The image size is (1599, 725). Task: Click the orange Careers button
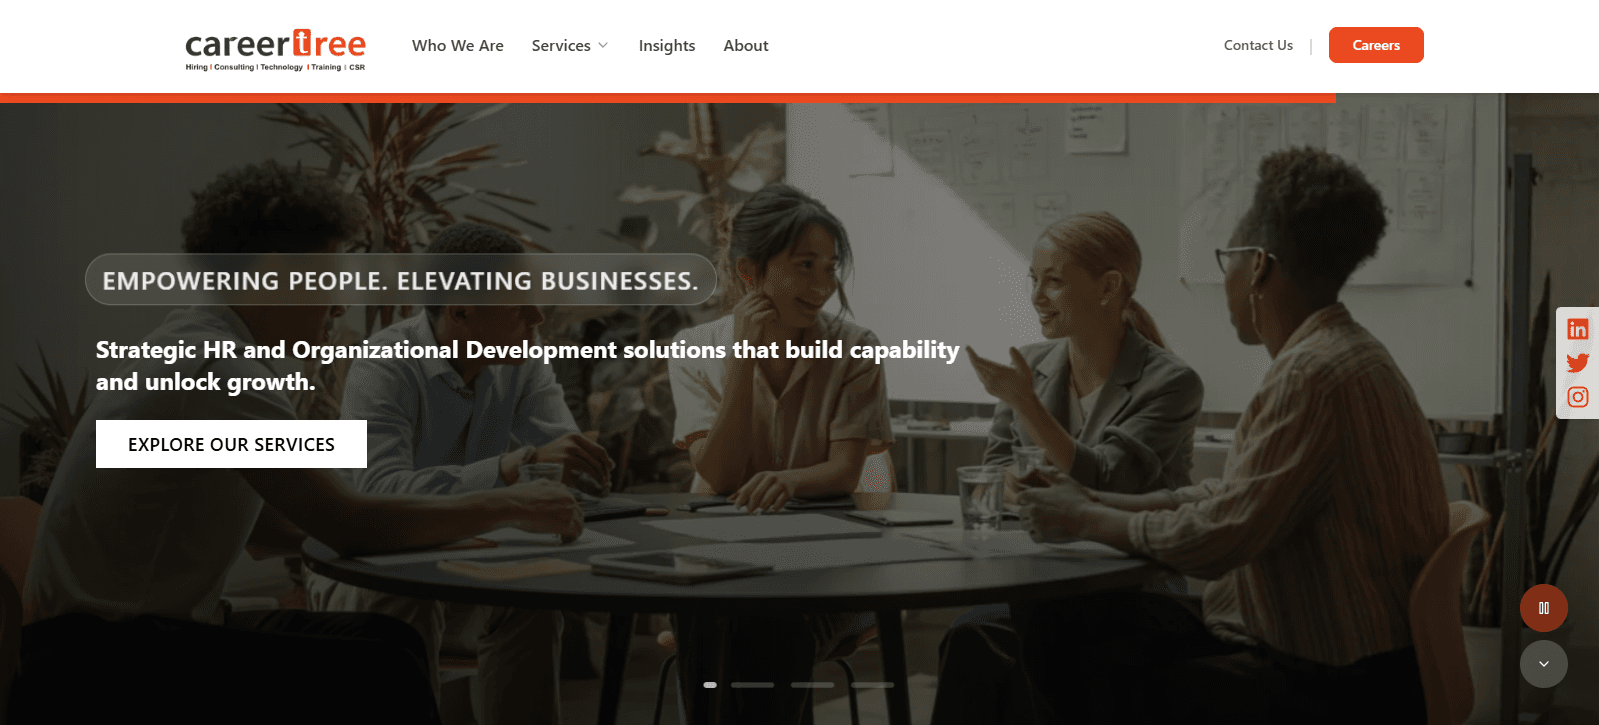pos(1376,45)
